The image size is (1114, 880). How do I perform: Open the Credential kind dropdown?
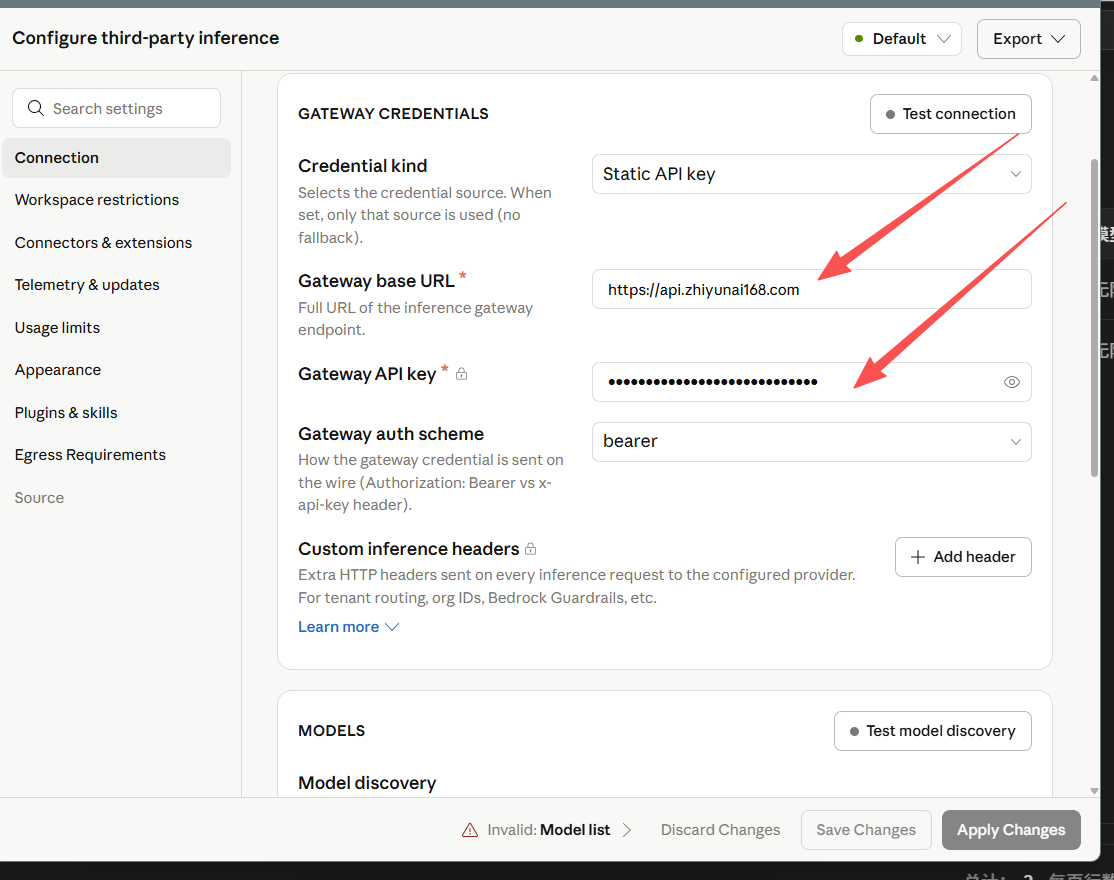coord(811,174)
